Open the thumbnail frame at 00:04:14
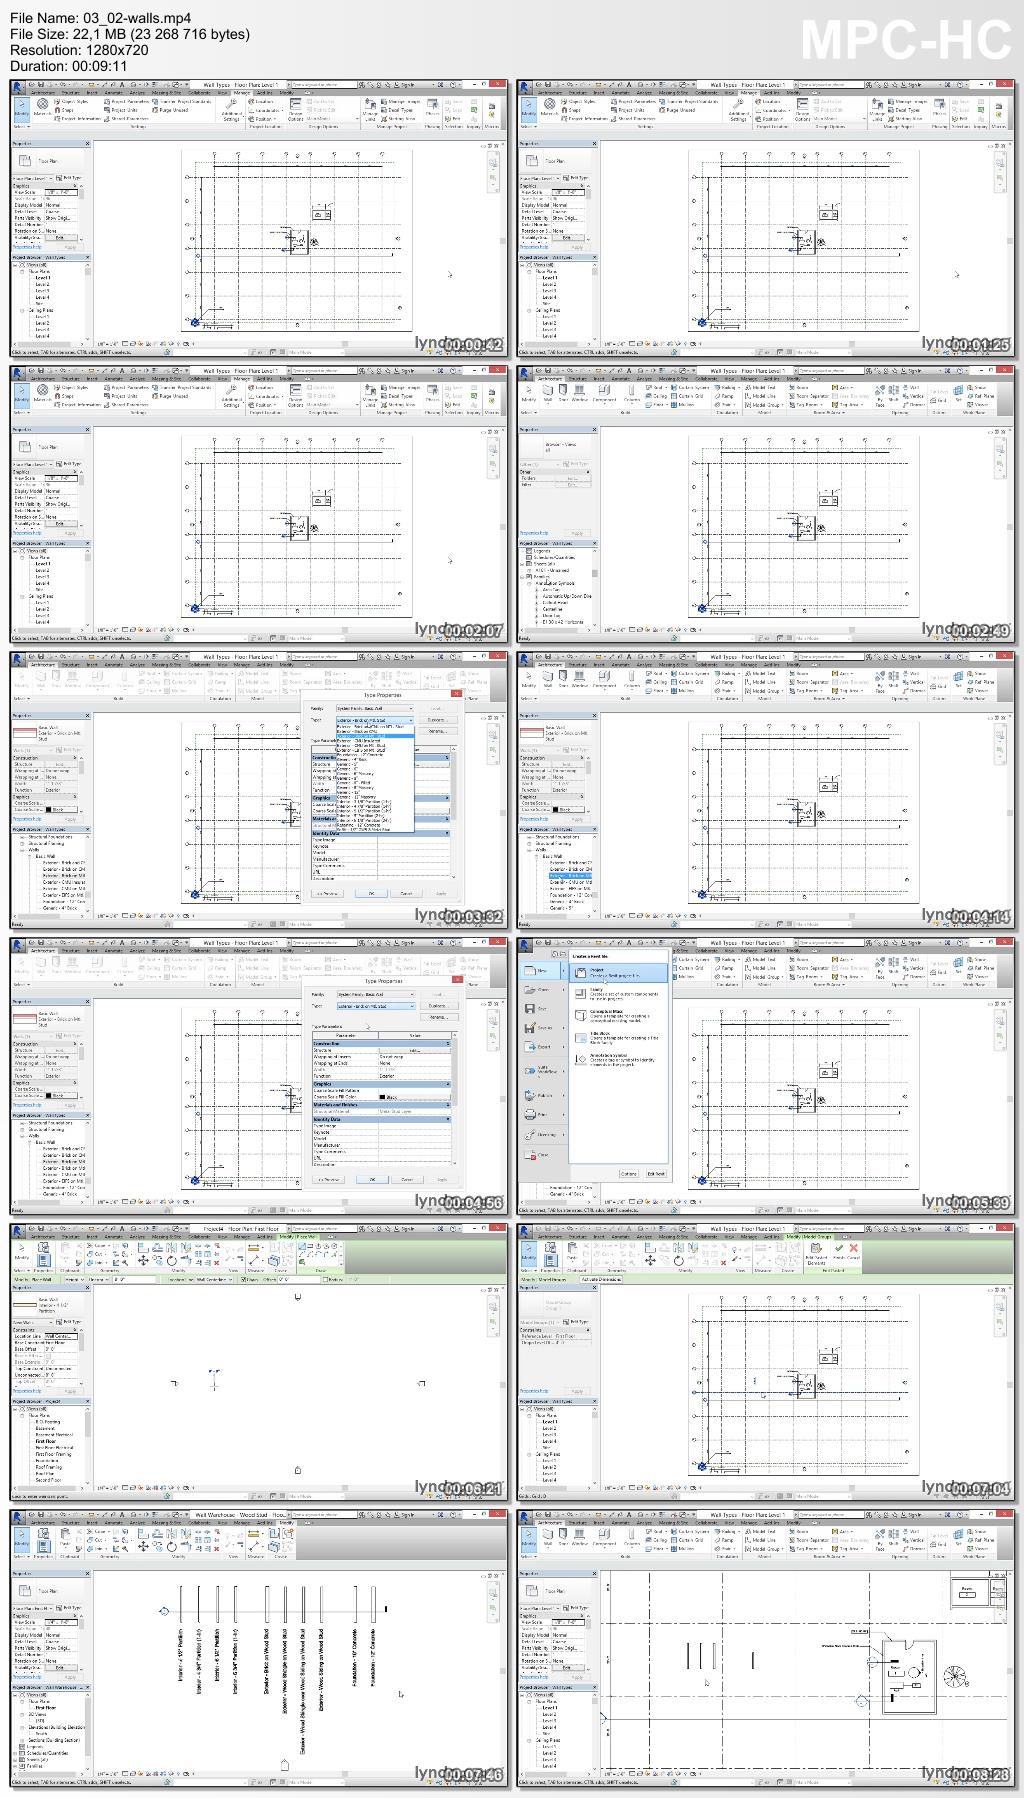The width and height of the screenshot is (1024, 1798). tap(766, 790)
